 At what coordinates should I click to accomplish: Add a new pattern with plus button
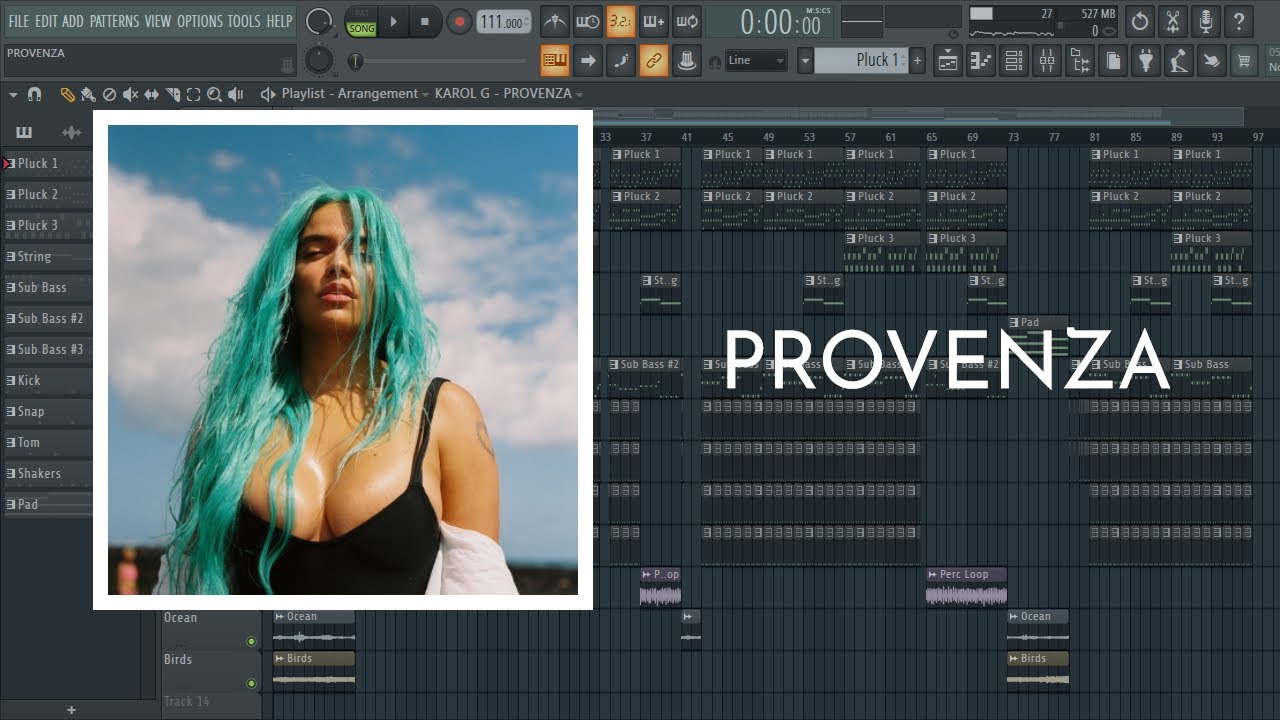pyautogui.click(x=917, y=60)
